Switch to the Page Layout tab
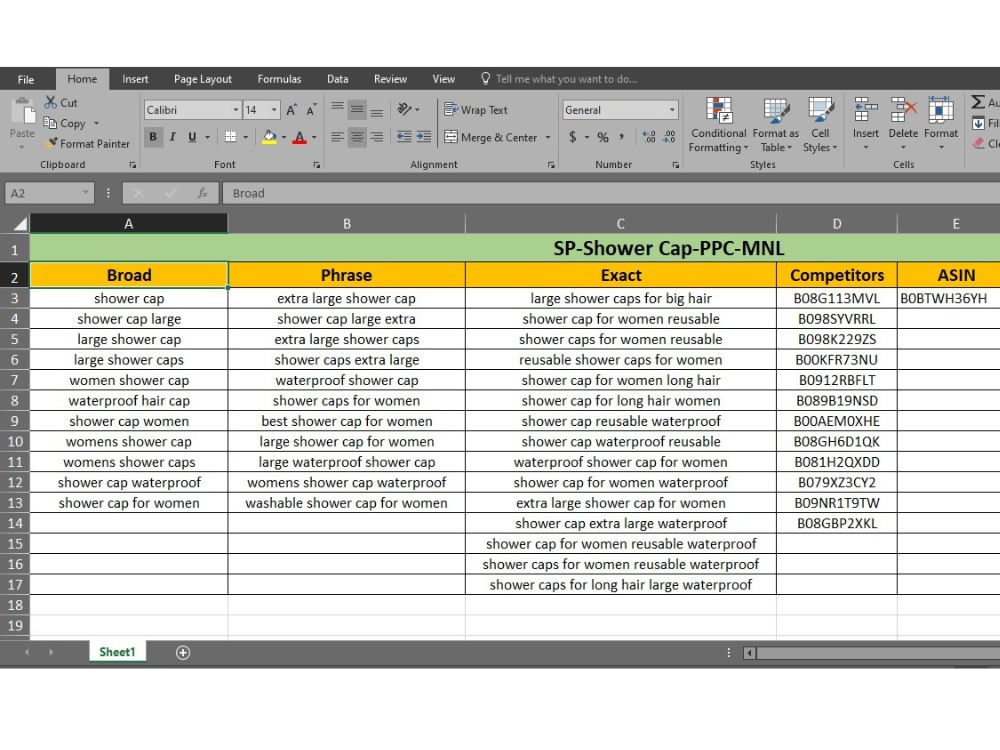The width and height of the screenshot is (1000, 750). coord(203,79)
